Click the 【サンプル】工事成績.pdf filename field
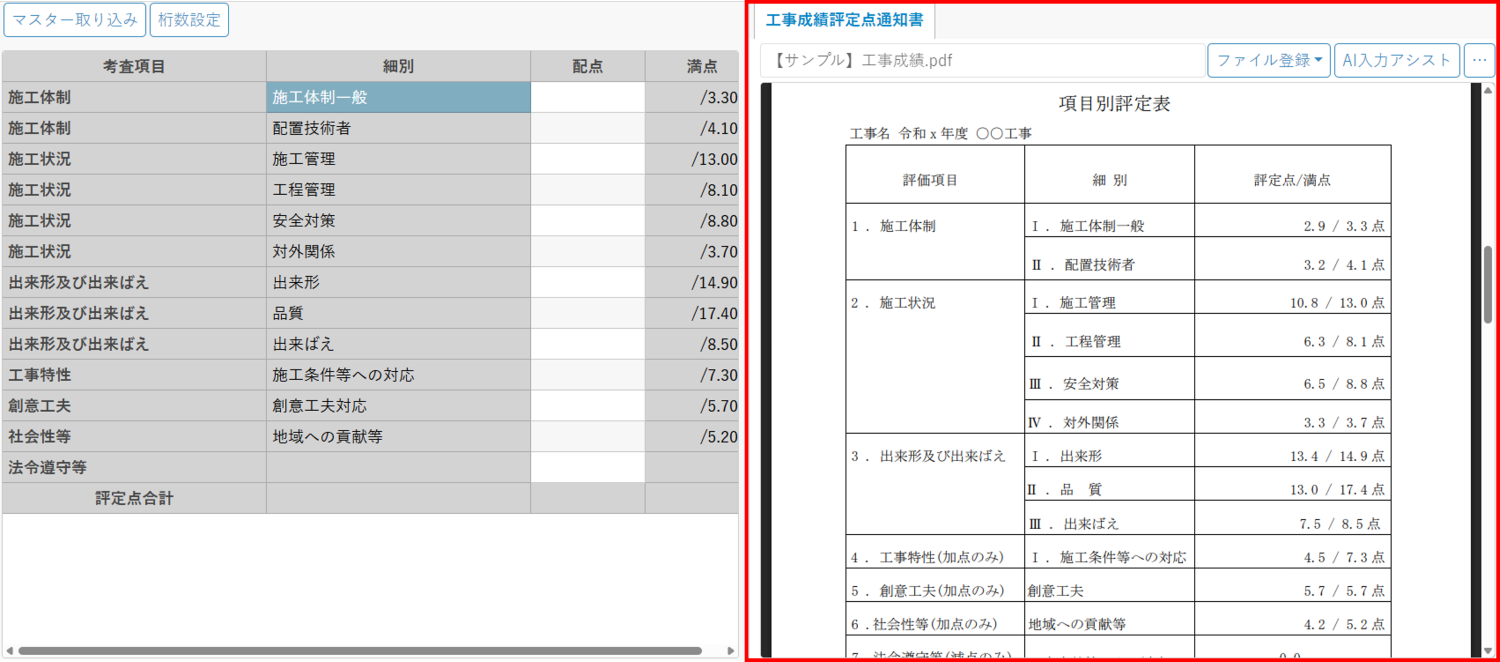This screenshot has height=662, width=1500. 982,61
